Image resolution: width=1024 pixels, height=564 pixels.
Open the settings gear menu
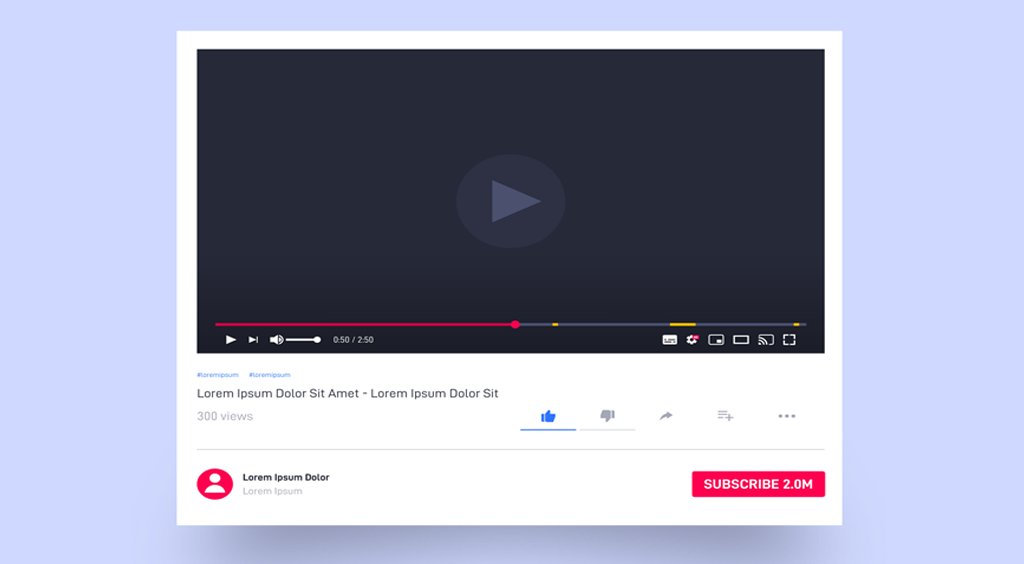(x=692, y=339)
